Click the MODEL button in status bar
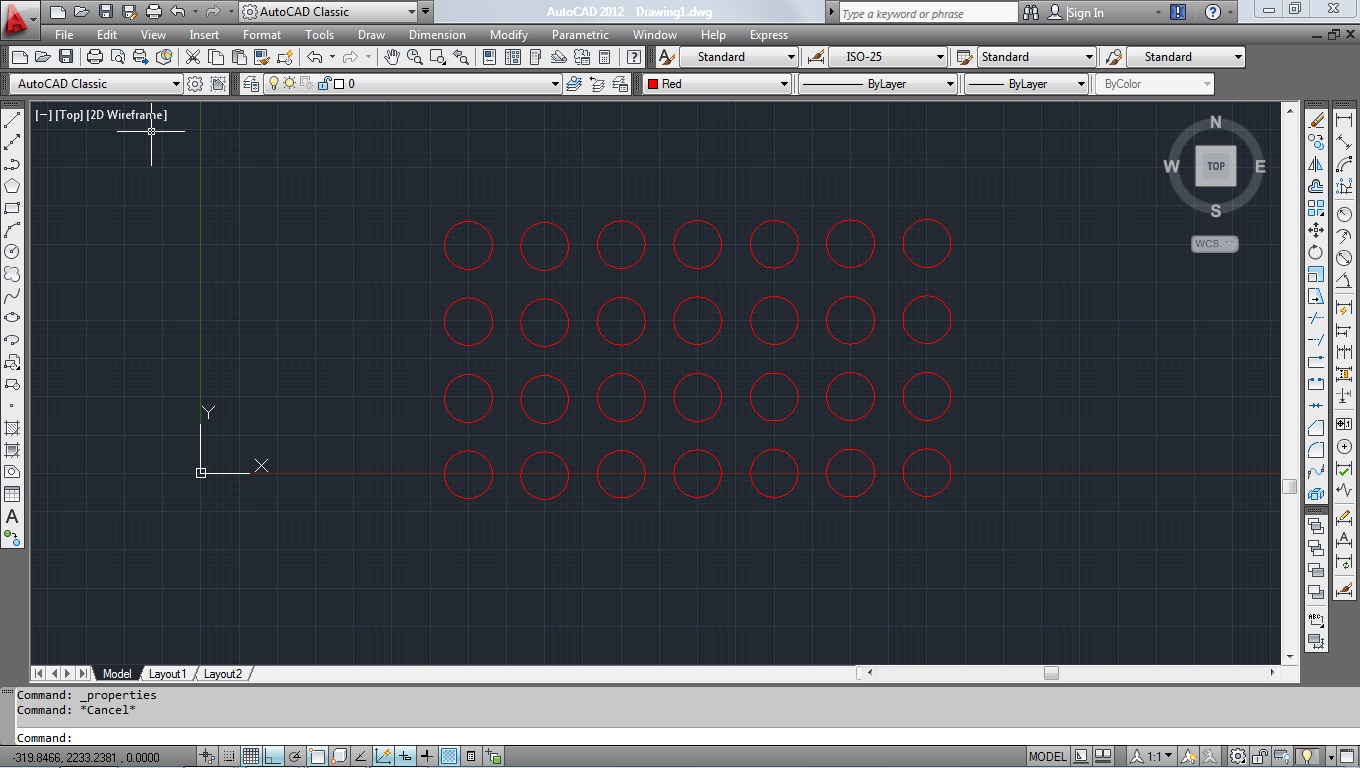Viewport: 1360px width, 768px height. coord(1047,756)
